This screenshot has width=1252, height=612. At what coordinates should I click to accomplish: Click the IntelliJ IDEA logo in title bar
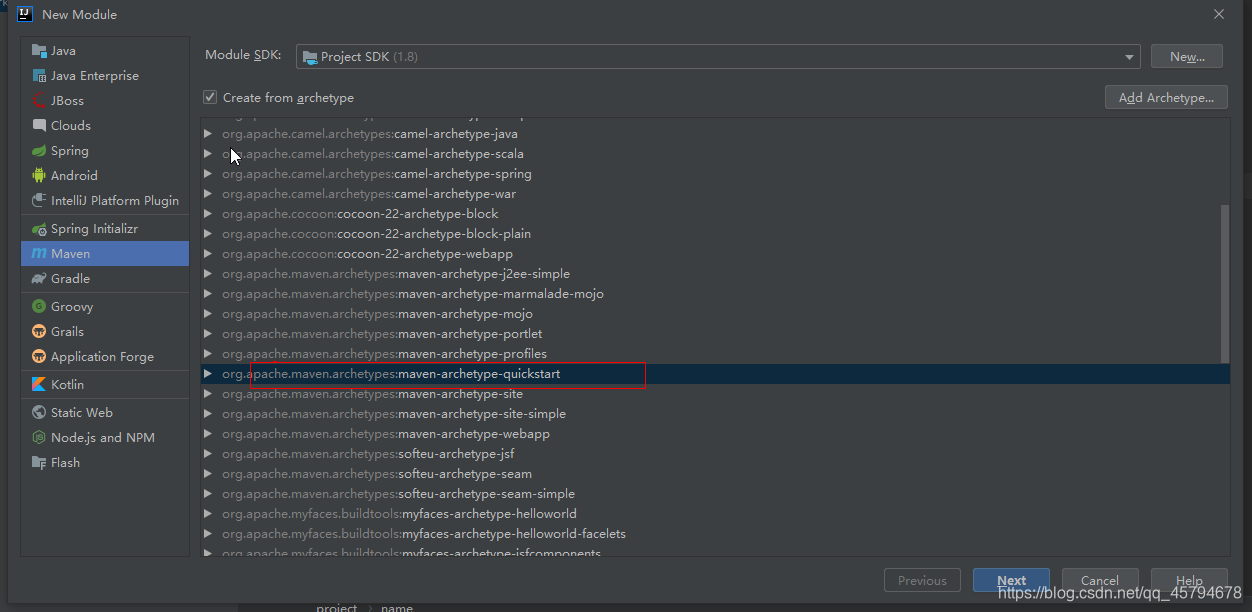click(x=25, y=14)
